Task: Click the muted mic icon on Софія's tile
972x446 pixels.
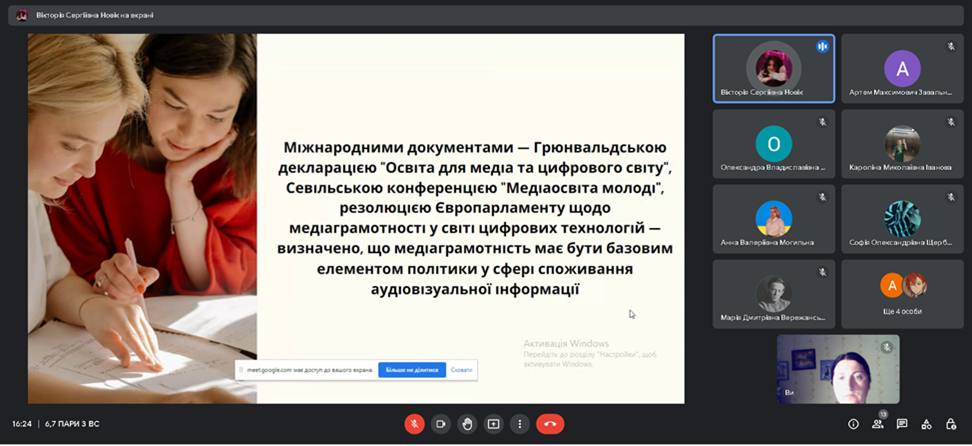Action: (x=950, y=197)
